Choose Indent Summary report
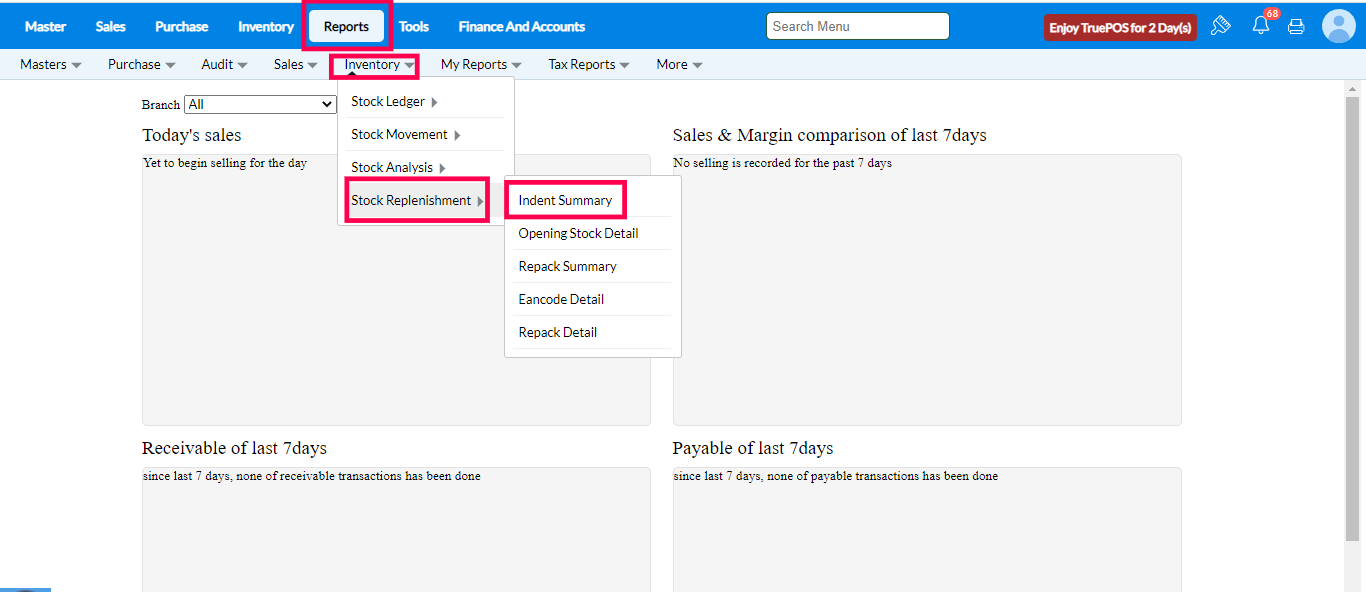Image resolution: width=1366 pixels, height=592 pixels. tap(566, 200)
